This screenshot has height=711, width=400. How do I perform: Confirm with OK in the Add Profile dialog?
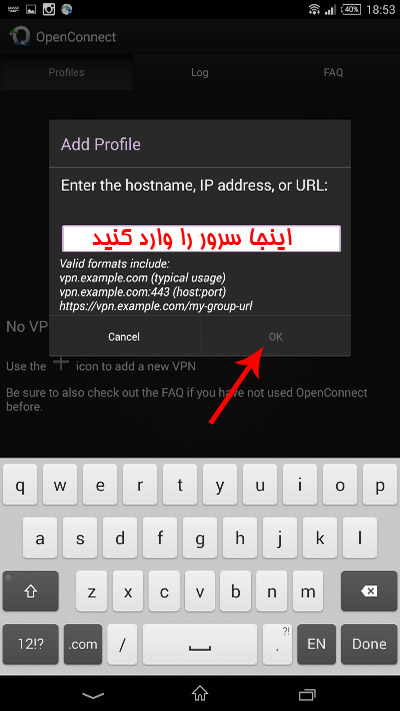[x=275, y=336]
